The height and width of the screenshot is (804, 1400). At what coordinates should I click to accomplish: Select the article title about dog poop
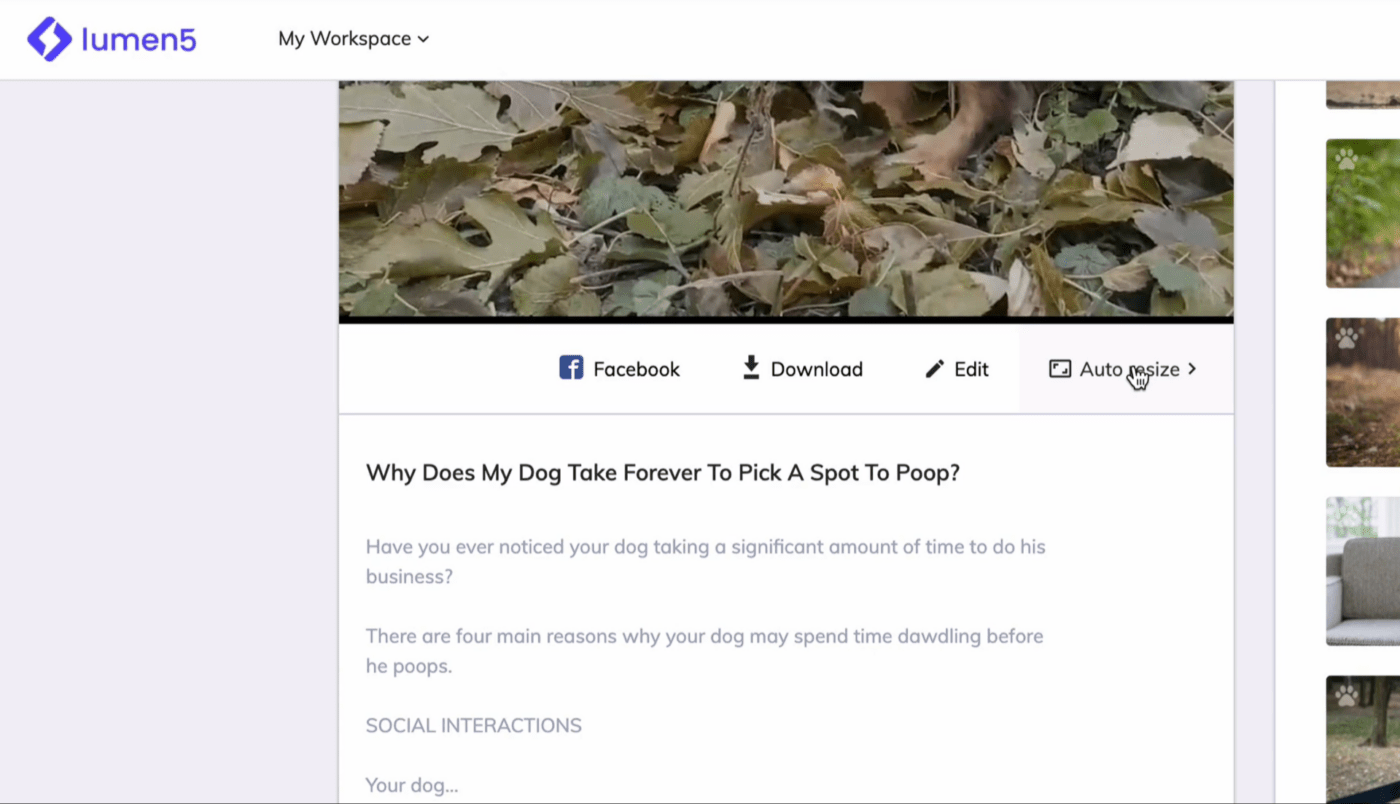[x=663, y=473]
